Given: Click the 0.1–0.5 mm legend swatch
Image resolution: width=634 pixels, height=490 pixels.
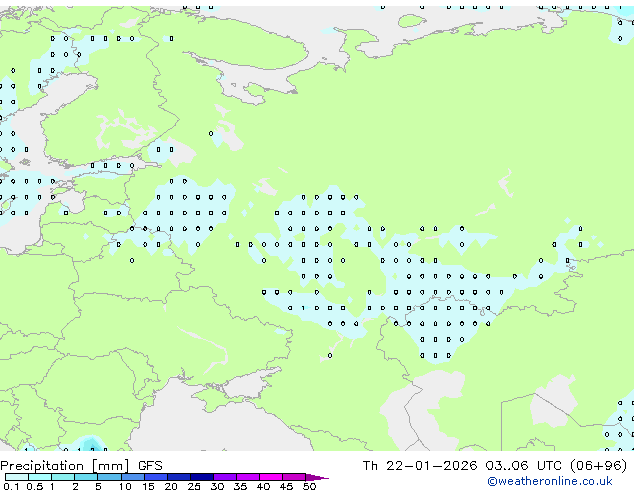Looking at the screenshot, I should click(x=17, y=477).
